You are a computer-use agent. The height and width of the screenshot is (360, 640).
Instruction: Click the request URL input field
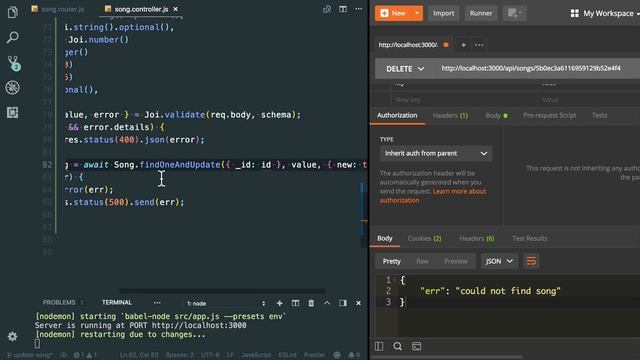tap(539, 69)
